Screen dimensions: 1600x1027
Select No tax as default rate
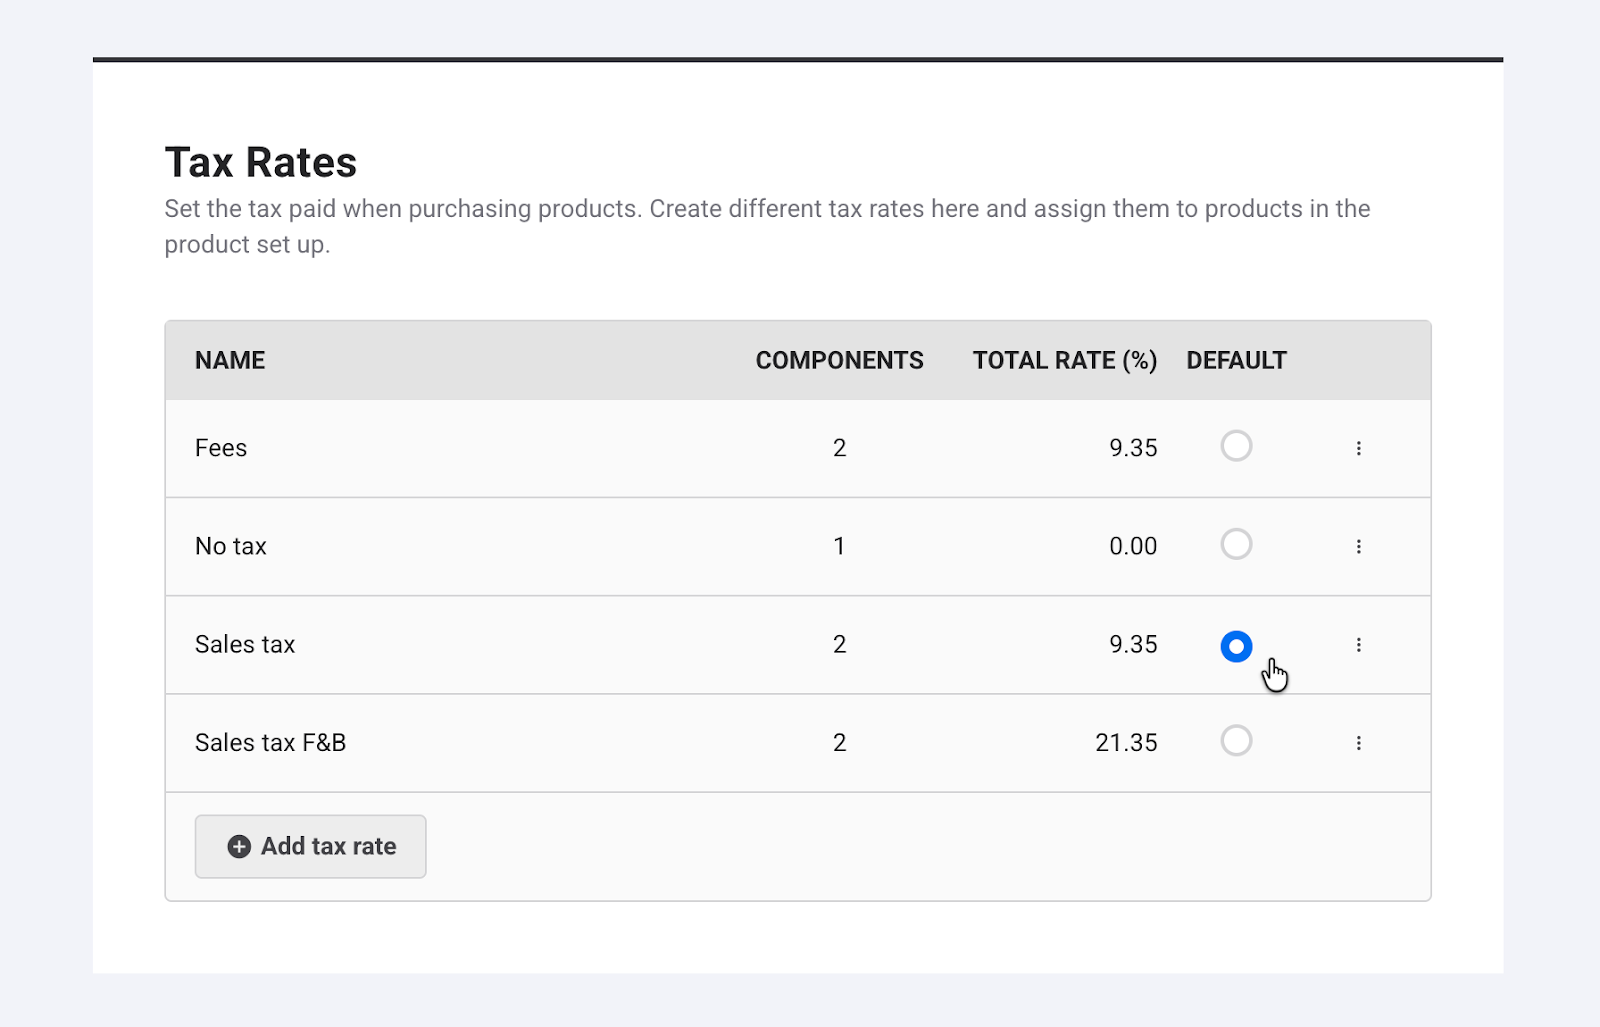tap(1236, 544)
